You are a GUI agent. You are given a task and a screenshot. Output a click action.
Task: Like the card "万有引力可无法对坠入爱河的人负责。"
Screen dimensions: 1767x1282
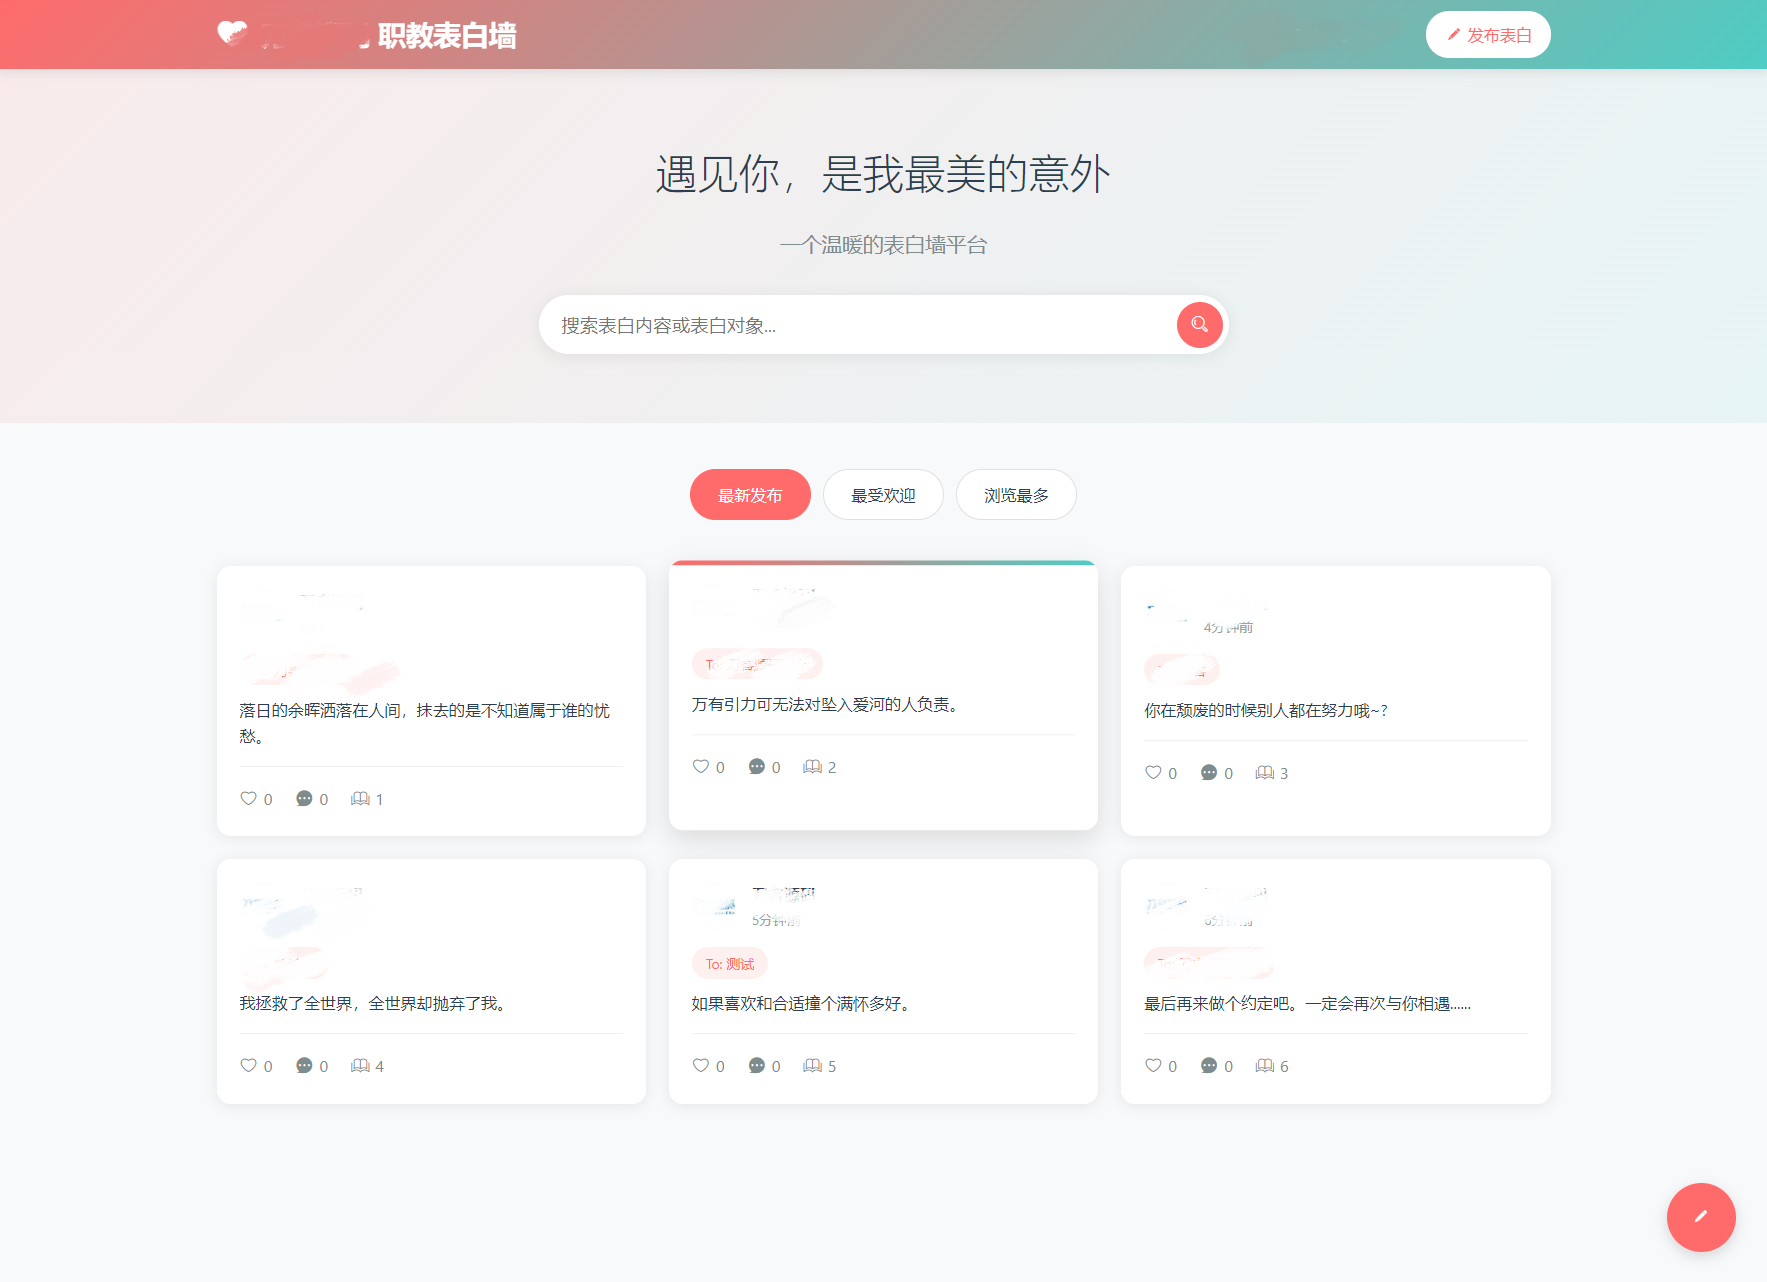click(x=700, y=766)
